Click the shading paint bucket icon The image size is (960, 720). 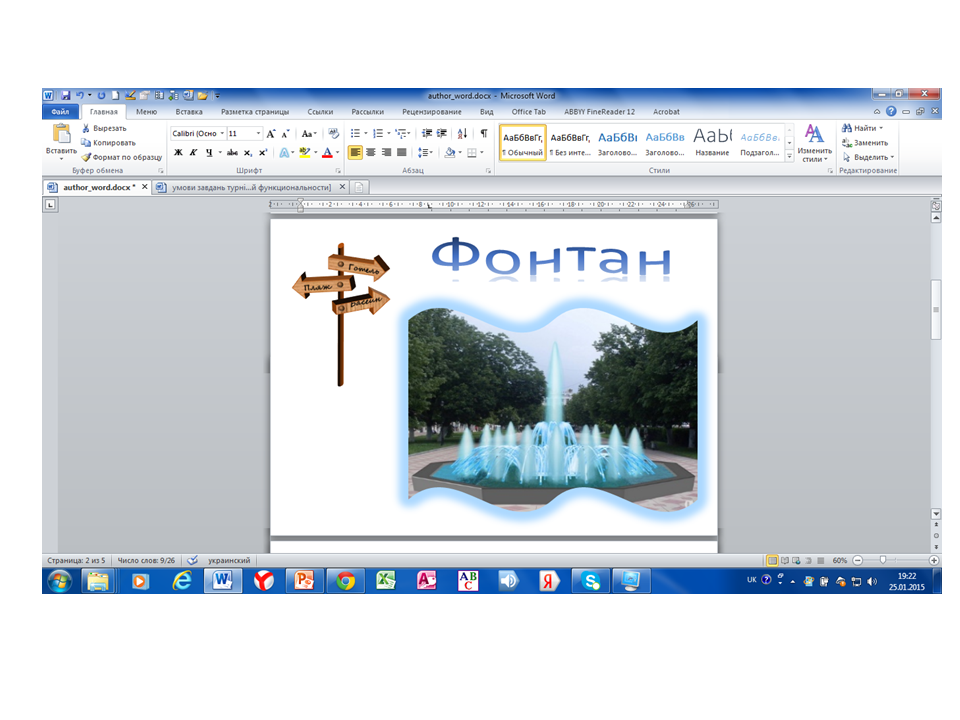450,152
